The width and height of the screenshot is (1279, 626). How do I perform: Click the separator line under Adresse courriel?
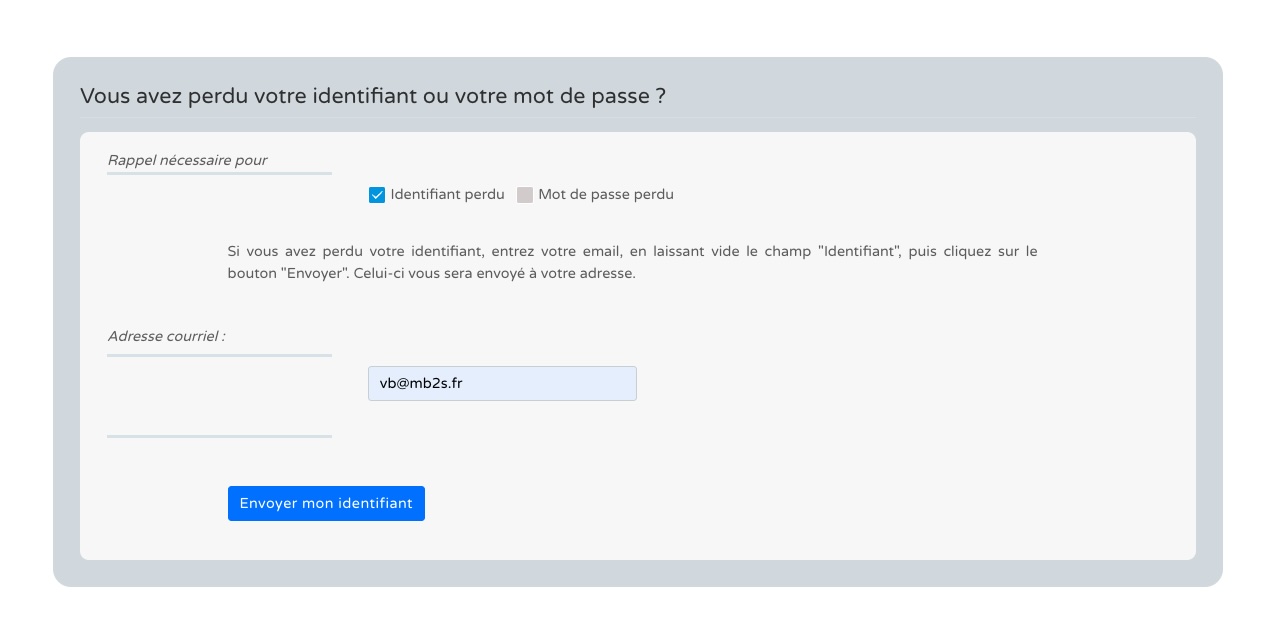(219, 355)
